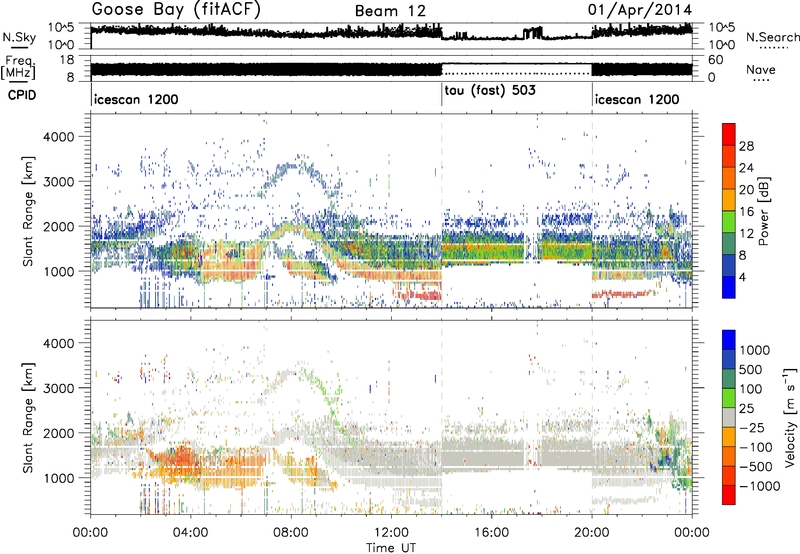Click the 'N.Sky' axis label
Viewport: 800px width, 554px height.
[x=19, y=37]
